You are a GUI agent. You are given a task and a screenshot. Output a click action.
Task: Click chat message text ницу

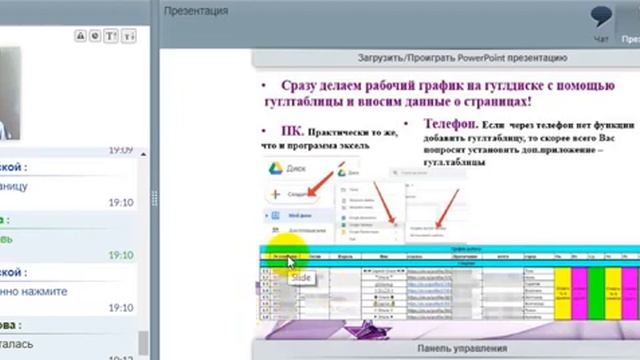14,187
